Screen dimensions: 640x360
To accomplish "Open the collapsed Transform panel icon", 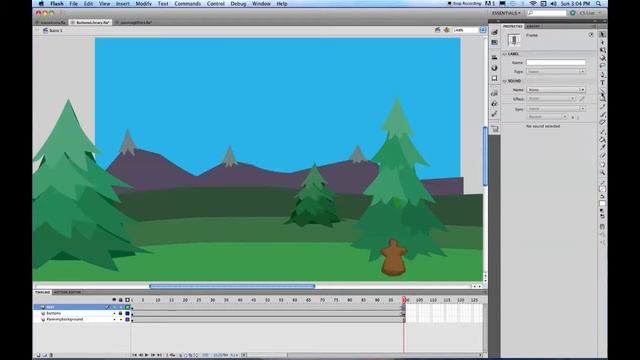I will pos(495,78).
